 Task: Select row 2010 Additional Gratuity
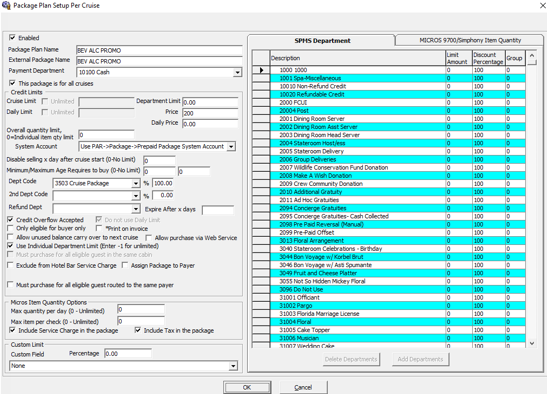click(x=397, y=192)
